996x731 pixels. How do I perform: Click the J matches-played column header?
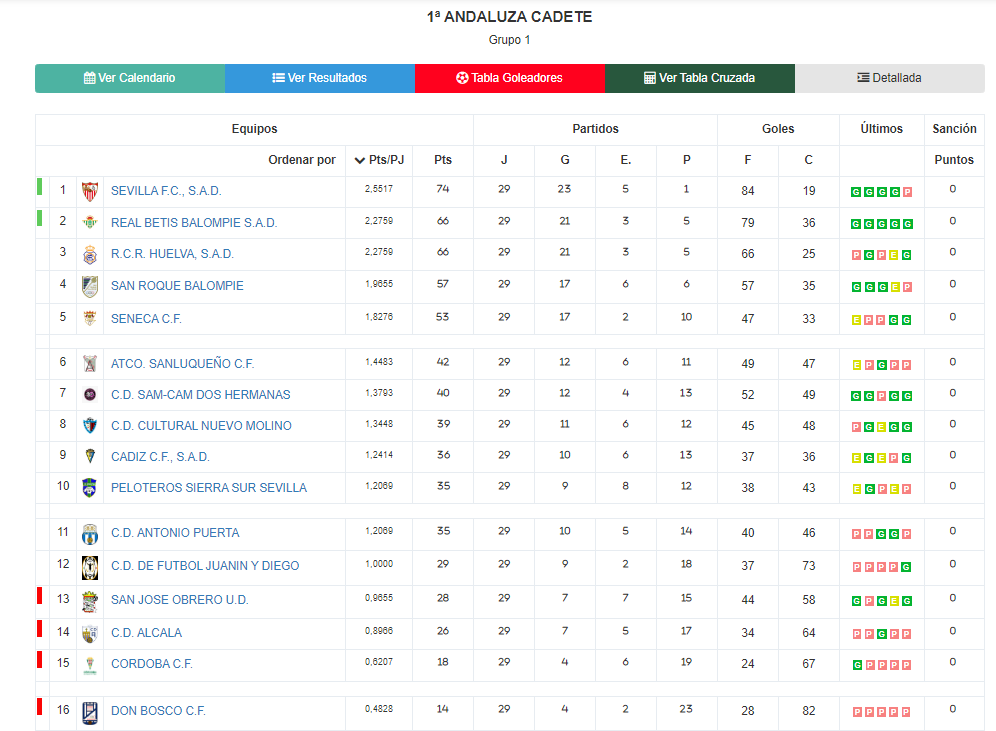click(504, 160)
